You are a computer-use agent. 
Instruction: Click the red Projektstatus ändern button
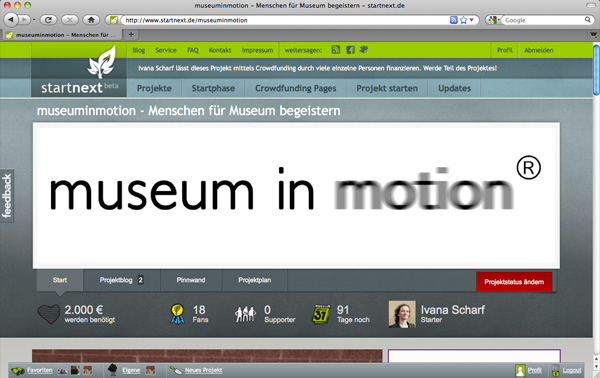514,282
